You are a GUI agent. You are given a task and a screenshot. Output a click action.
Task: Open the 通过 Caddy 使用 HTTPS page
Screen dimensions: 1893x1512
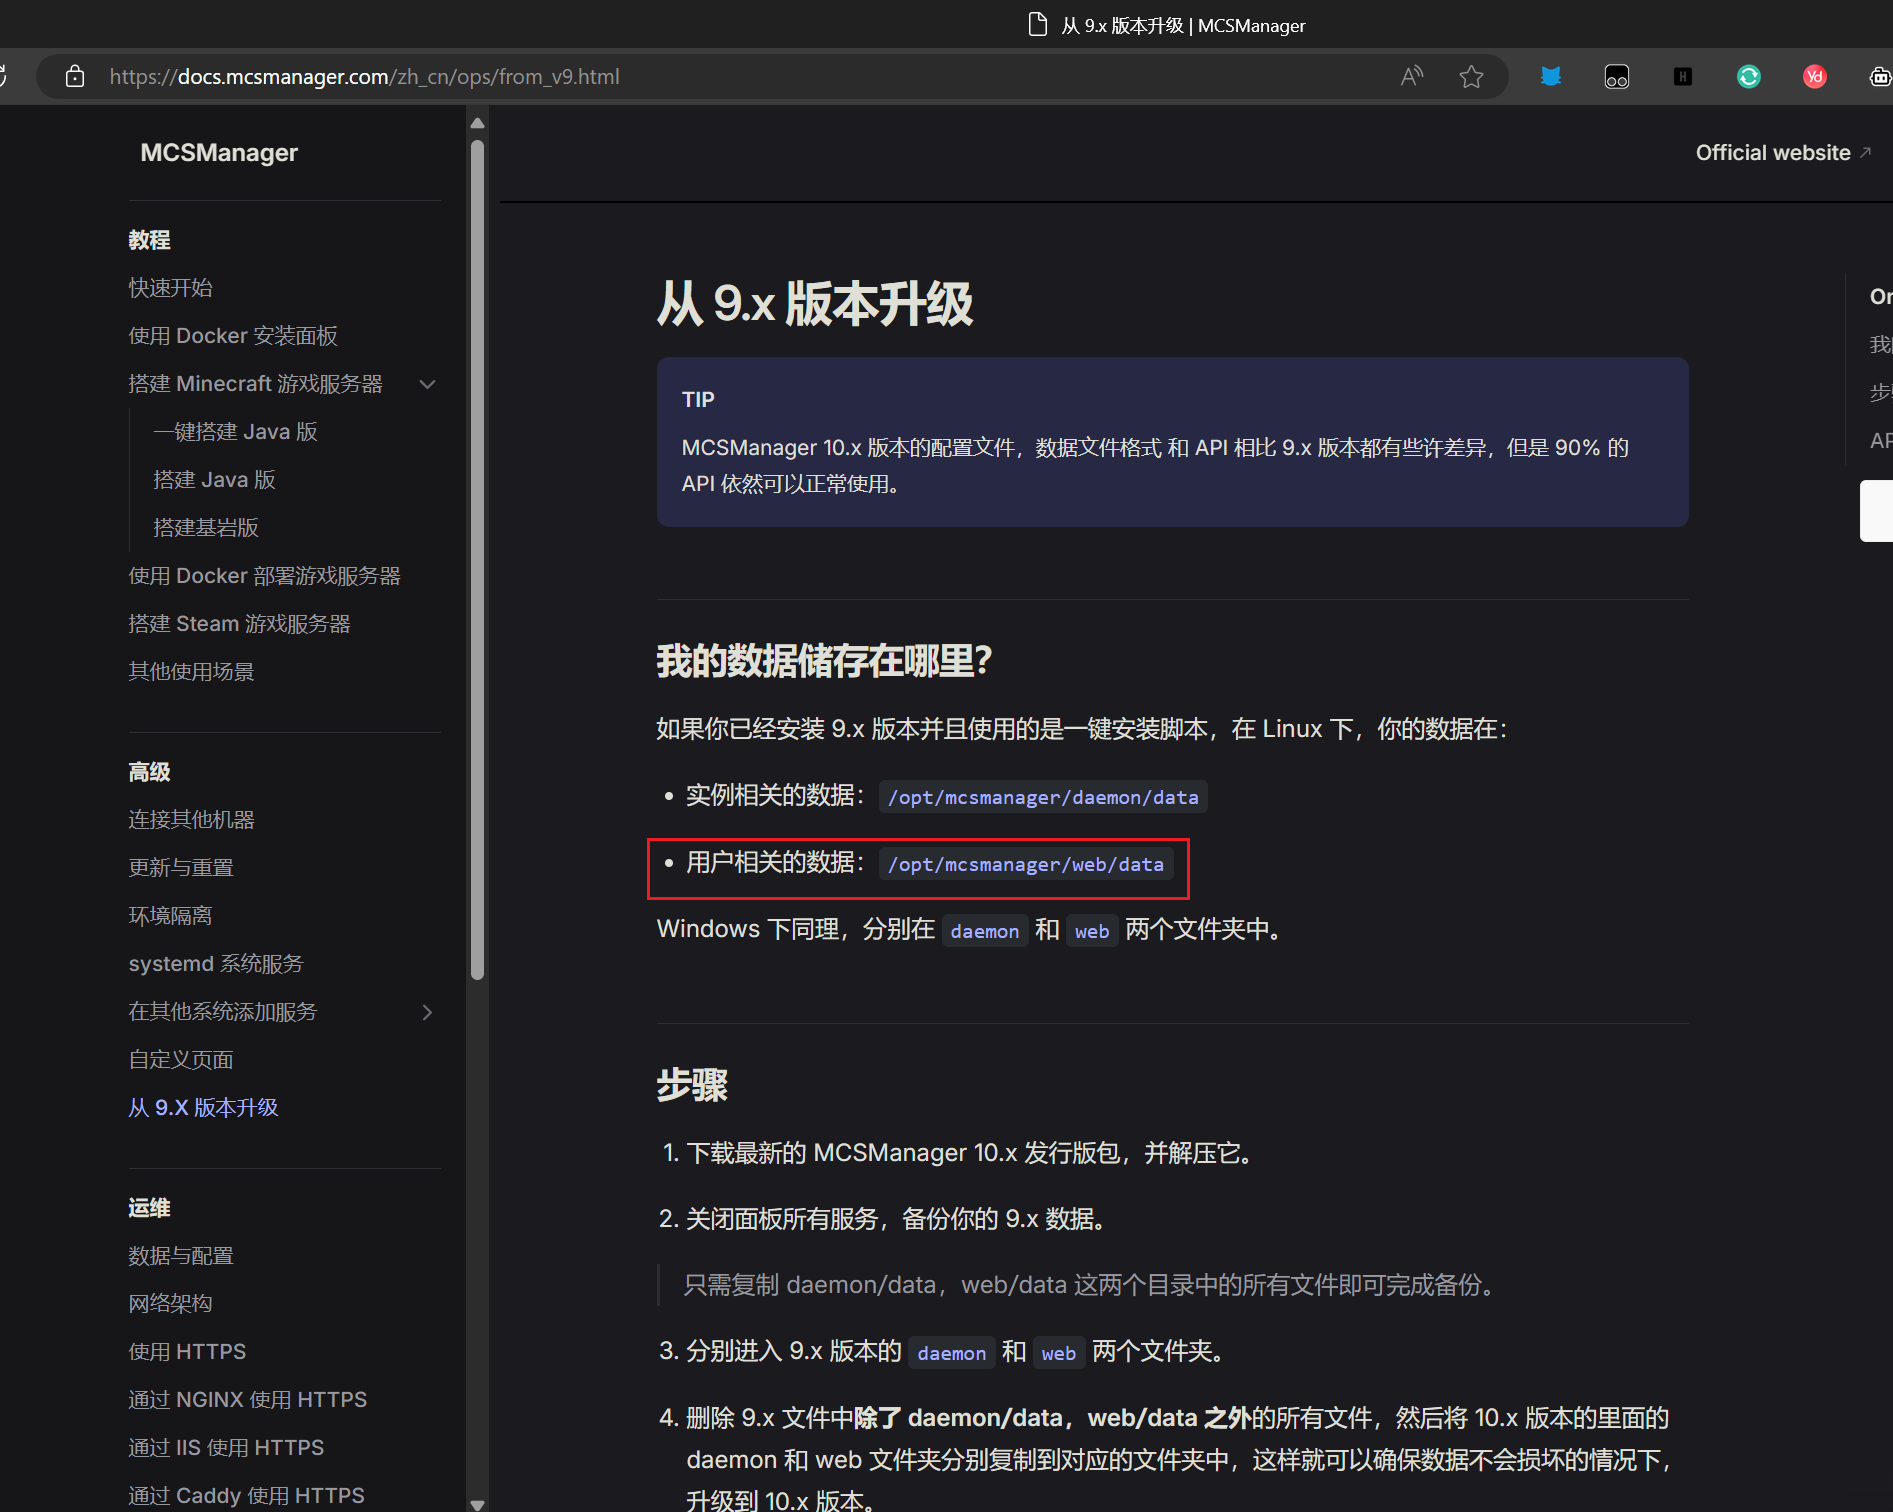coord(246,1494)
